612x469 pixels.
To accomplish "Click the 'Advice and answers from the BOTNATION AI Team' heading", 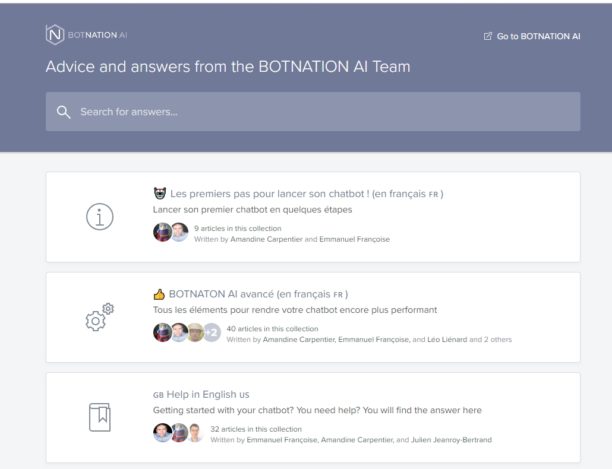I will [x=228, y=66].
